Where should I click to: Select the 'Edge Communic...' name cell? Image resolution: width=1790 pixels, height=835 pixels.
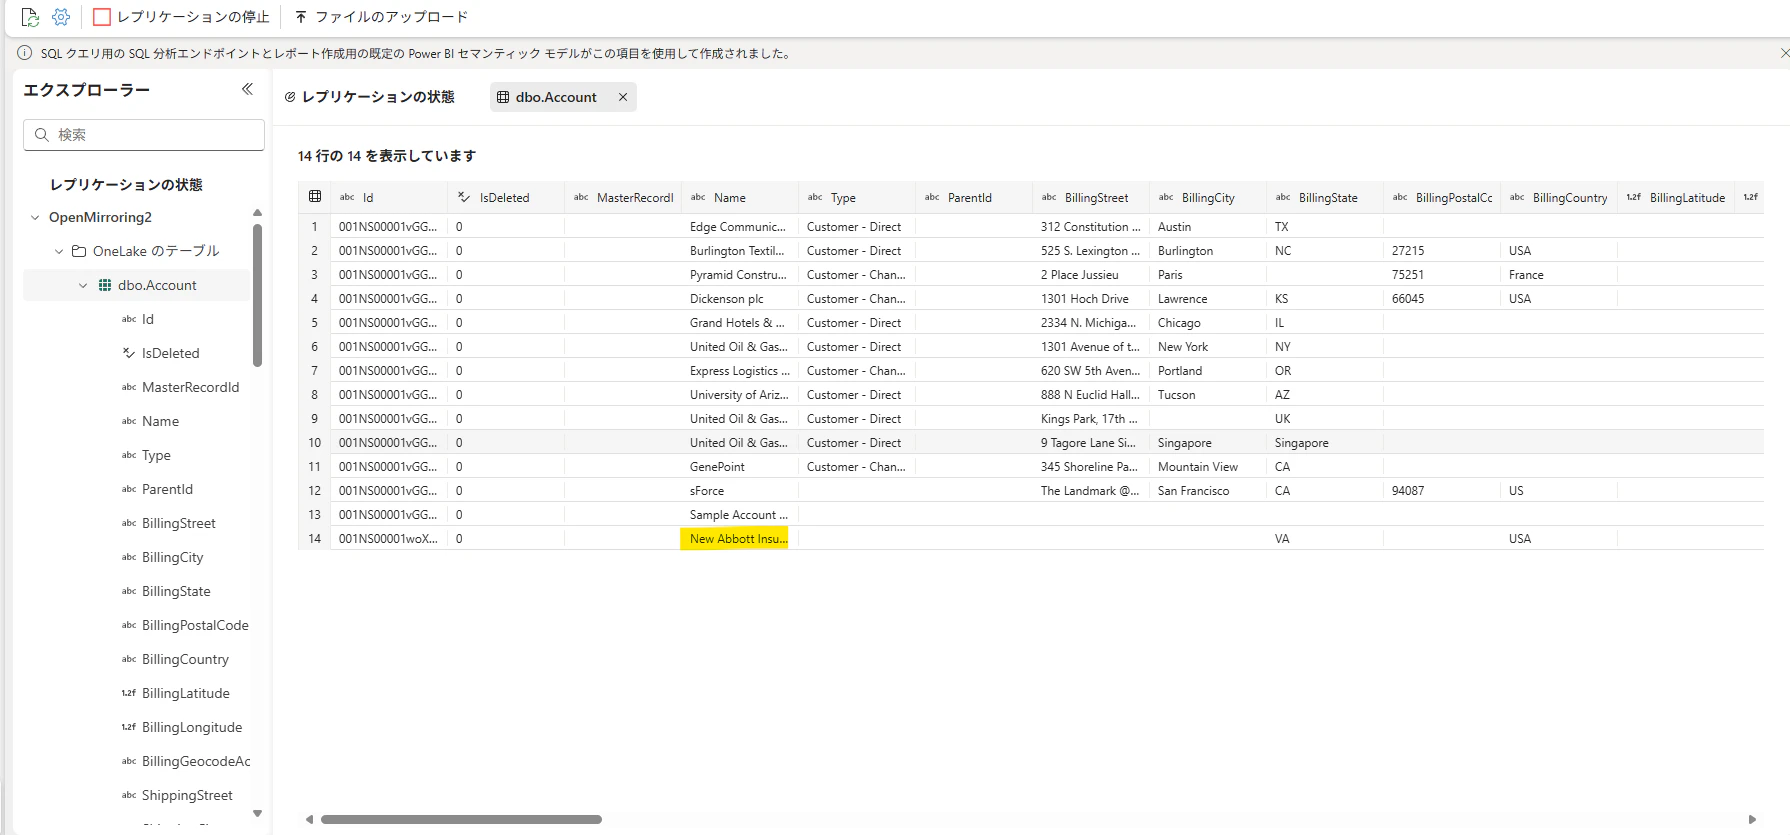[740, 227]
